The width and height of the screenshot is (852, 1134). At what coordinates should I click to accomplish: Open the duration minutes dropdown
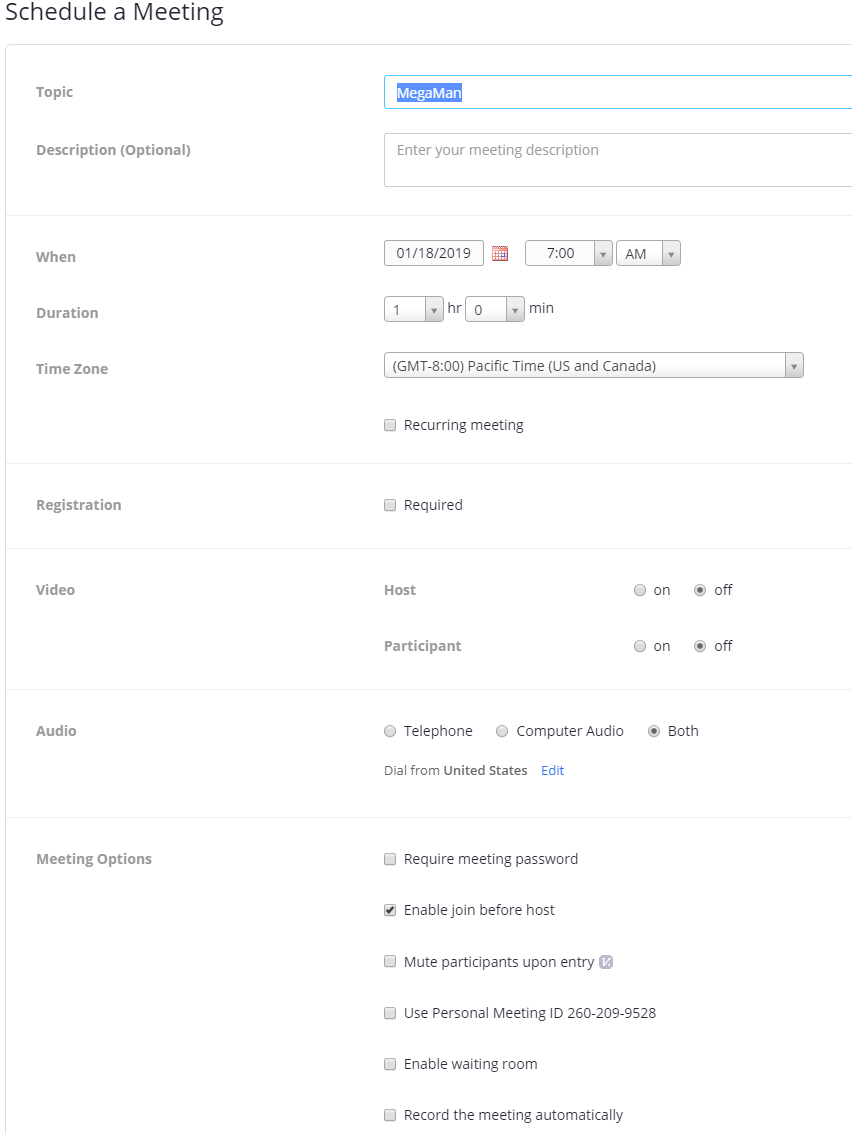(x=513, y=309)
